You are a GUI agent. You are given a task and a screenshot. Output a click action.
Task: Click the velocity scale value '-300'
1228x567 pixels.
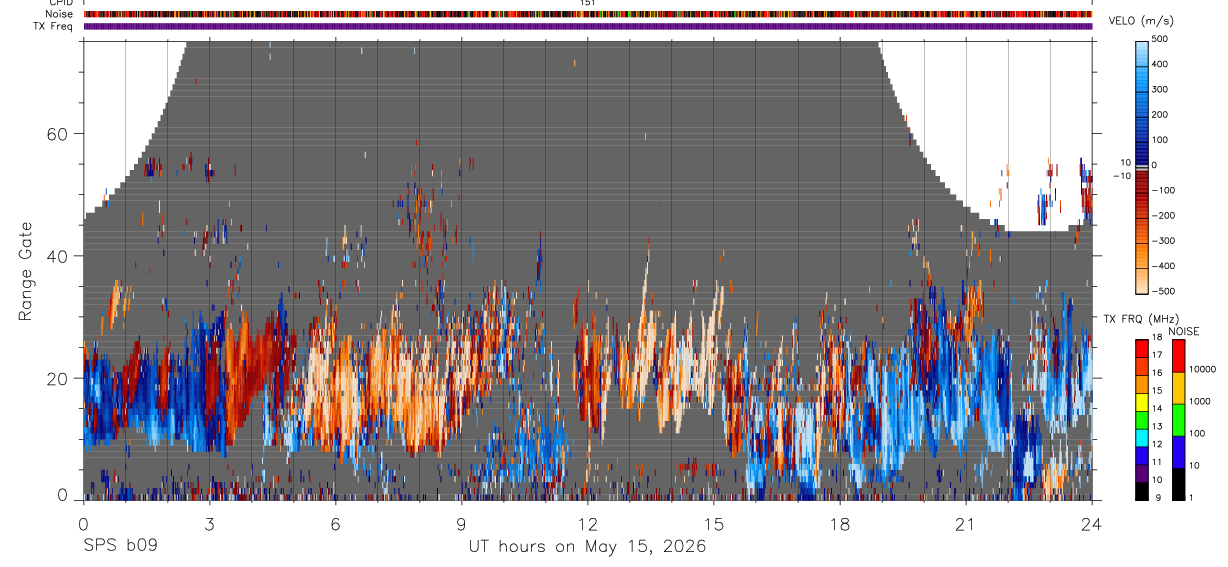pyautogui.click(x=1163, y=241)
